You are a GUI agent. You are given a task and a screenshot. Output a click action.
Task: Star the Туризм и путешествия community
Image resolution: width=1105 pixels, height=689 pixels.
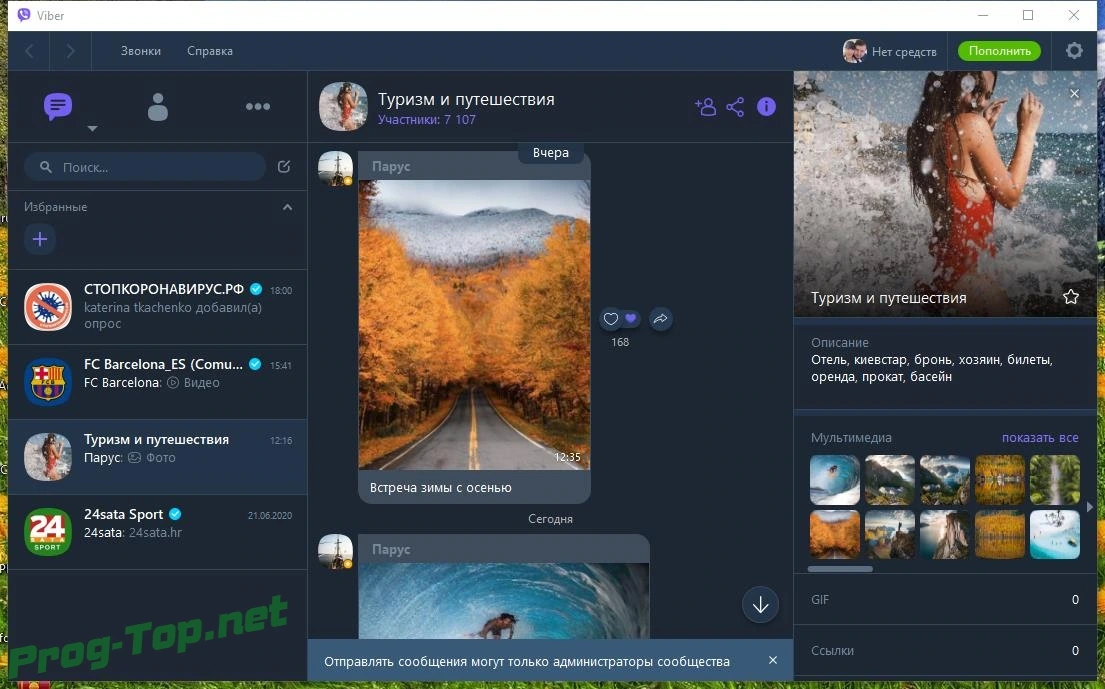(x=1070, y=297)
